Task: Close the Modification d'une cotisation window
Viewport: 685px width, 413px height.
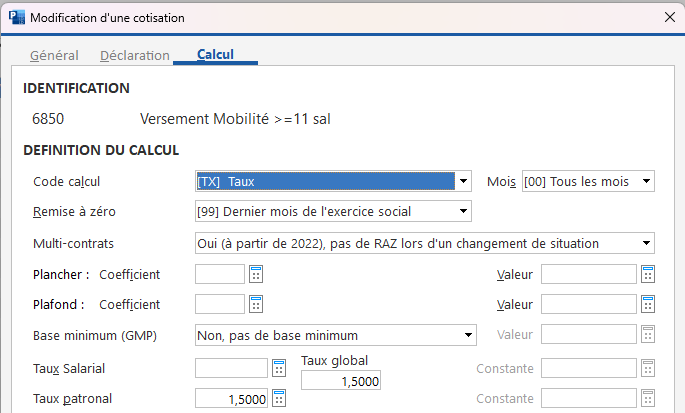Action: (x=668, y=17)
